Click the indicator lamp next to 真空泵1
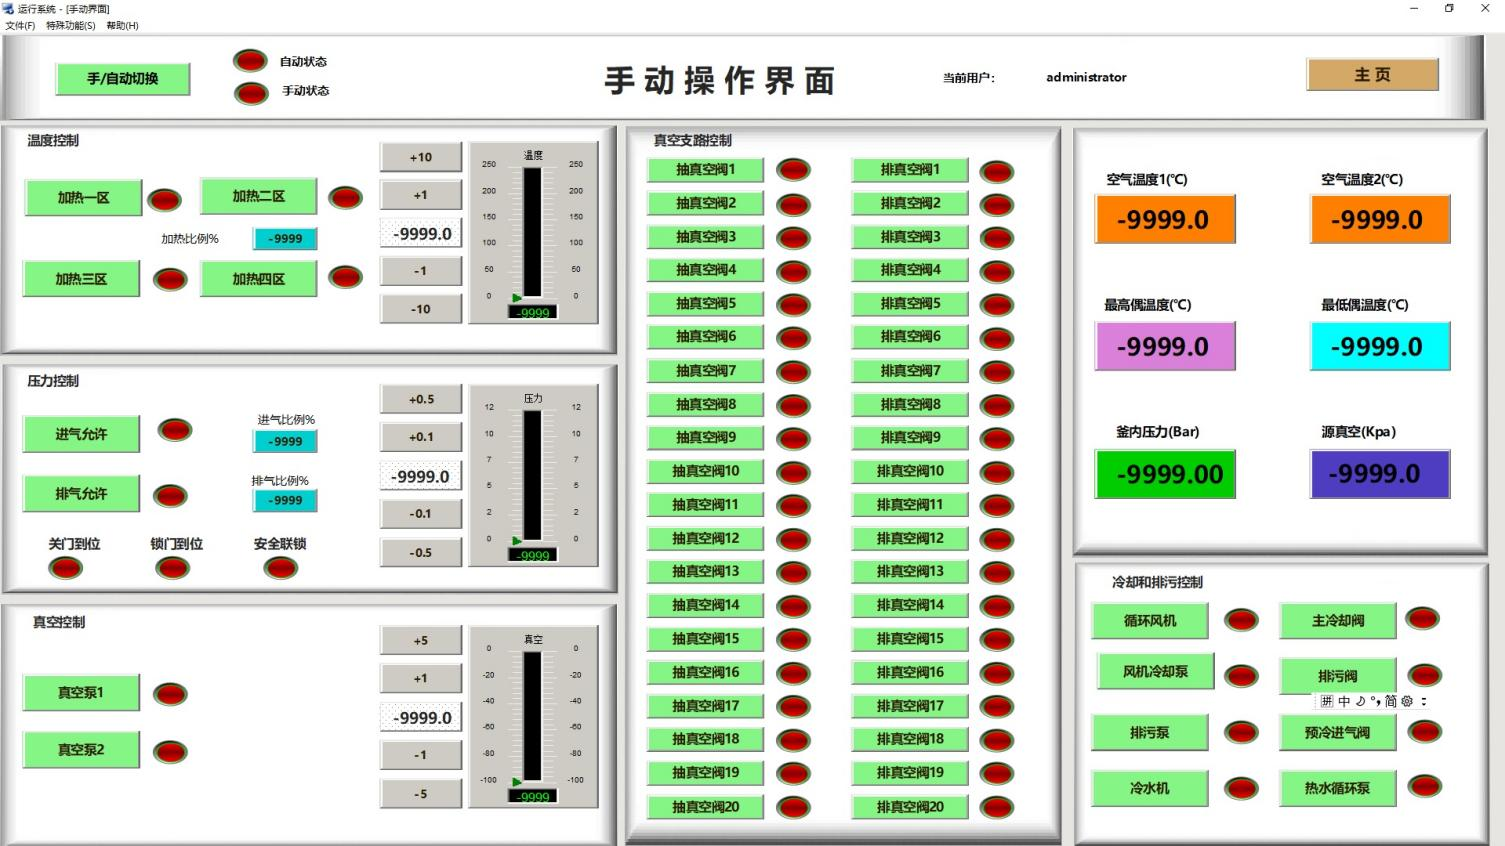The image size is (1505, 846). [170, 692]
